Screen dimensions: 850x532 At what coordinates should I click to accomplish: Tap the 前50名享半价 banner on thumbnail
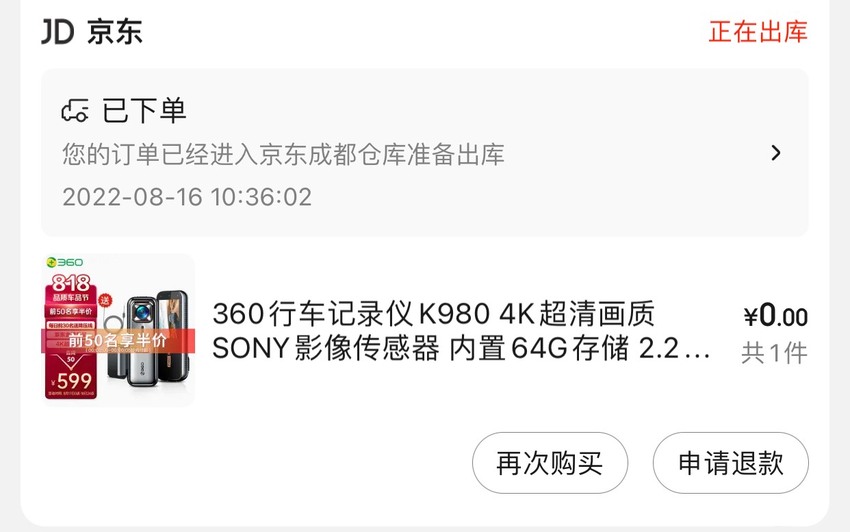pos(118,341)
